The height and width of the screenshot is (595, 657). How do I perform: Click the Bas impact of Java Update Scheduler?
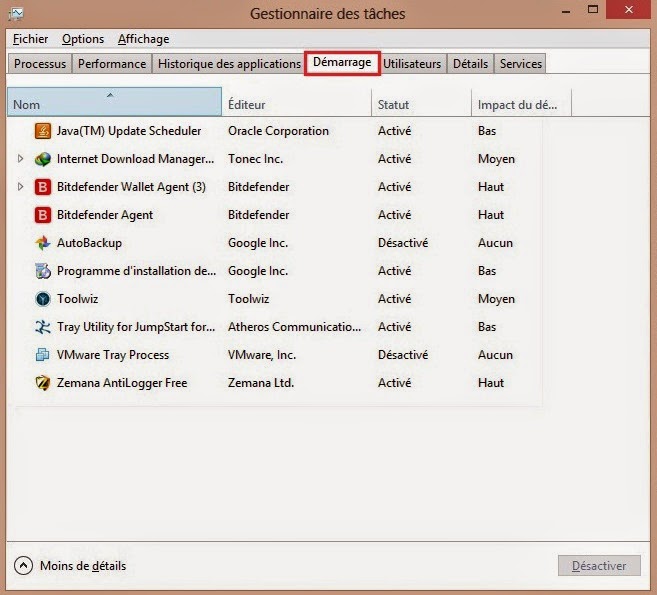487,131
